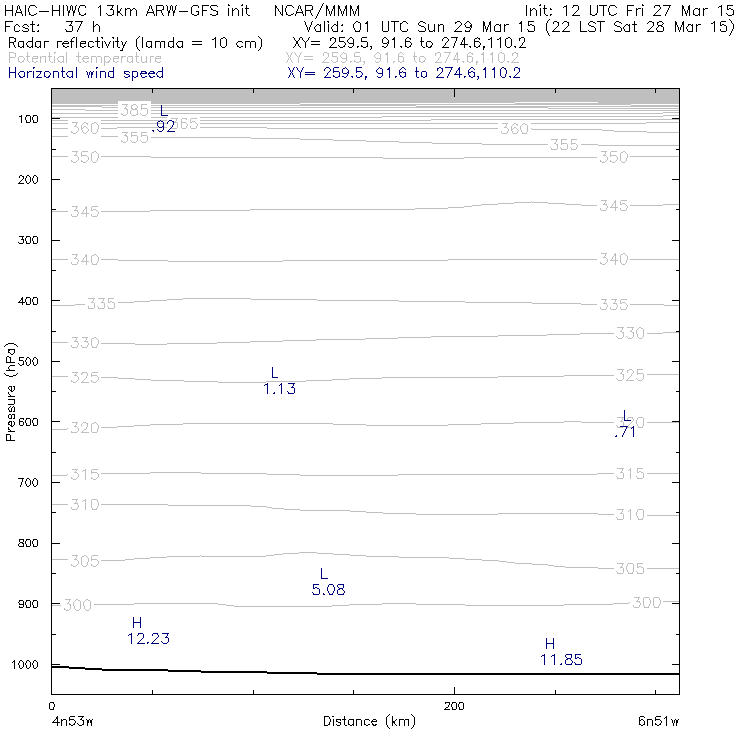Image resolution: width=740 pixels, height=740 pixels.
Task: Click the right-side '345' contour label
Action: (614, 205)
